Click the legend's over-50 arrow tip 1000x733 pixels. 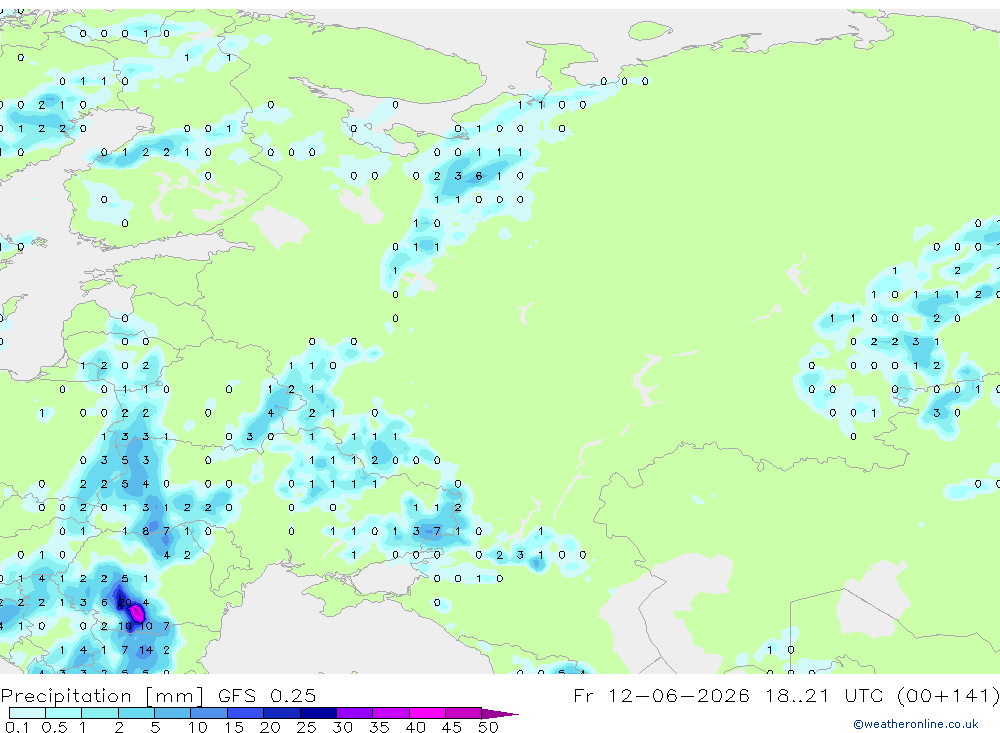pos(499,714)
